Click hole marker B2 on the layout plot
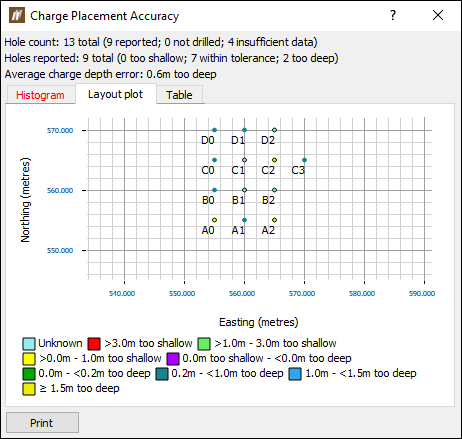The height and width of the screenshot is (439, 462). click(274, 190)
